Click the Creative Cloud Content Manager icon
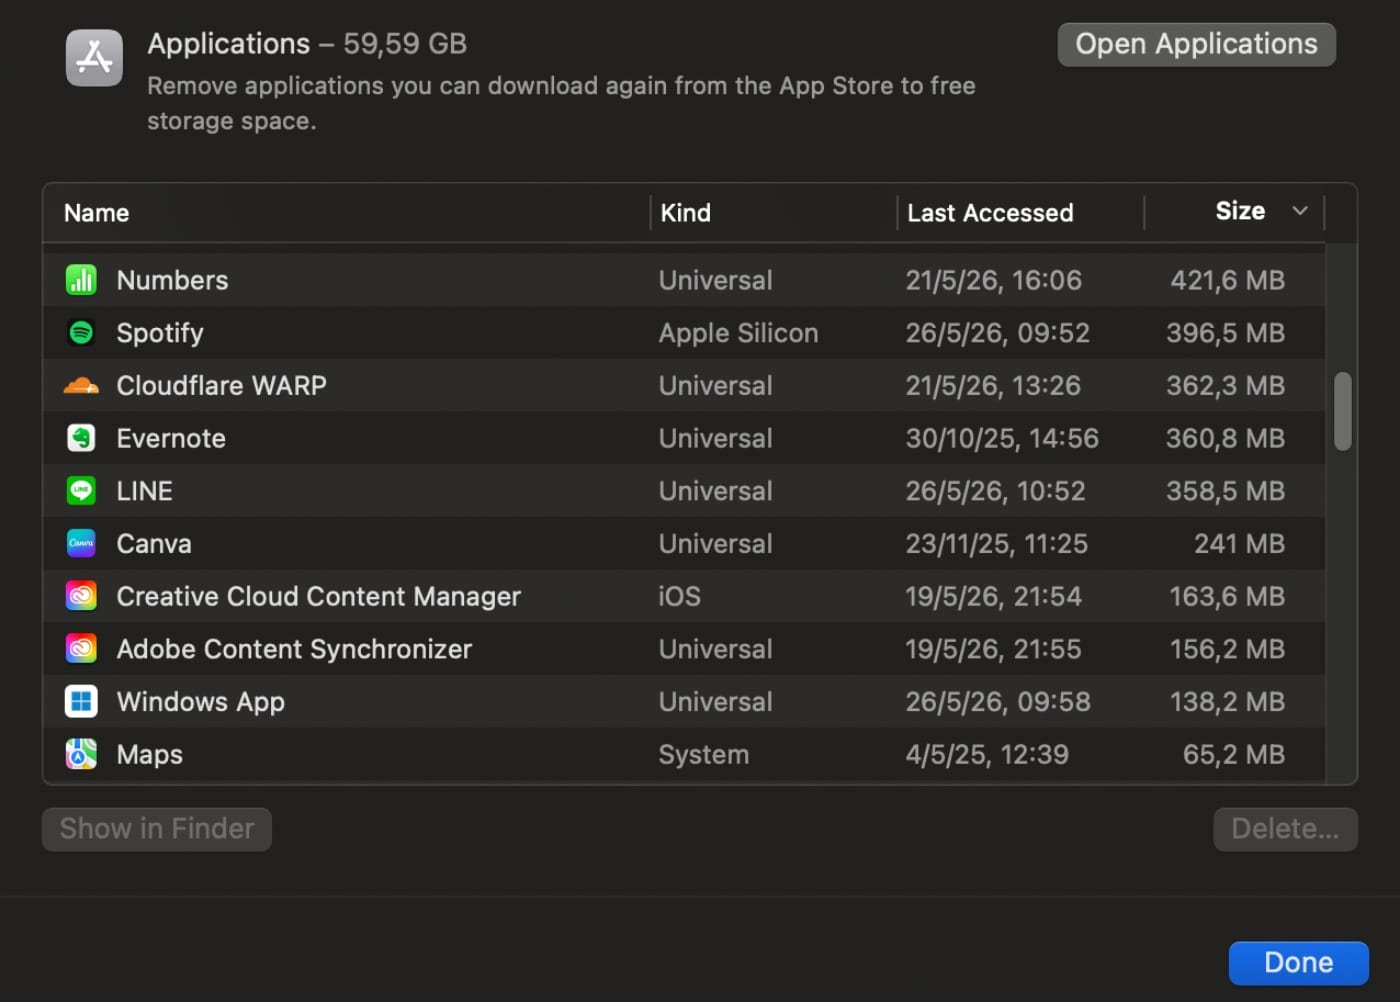The width and height of the screenshot is (1400, 1002). click(81, 596)
